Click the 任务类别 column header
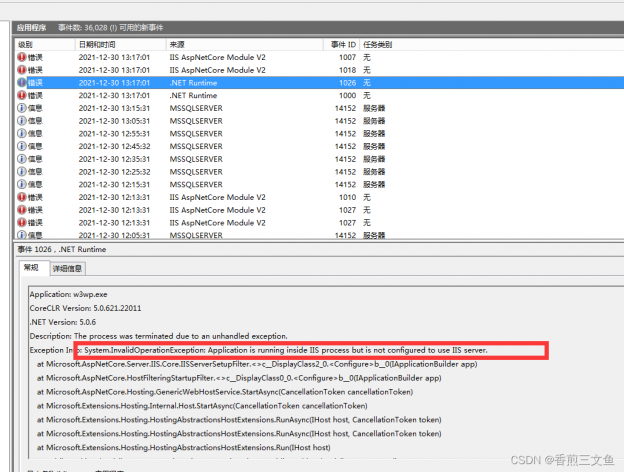 click(378, 45)
